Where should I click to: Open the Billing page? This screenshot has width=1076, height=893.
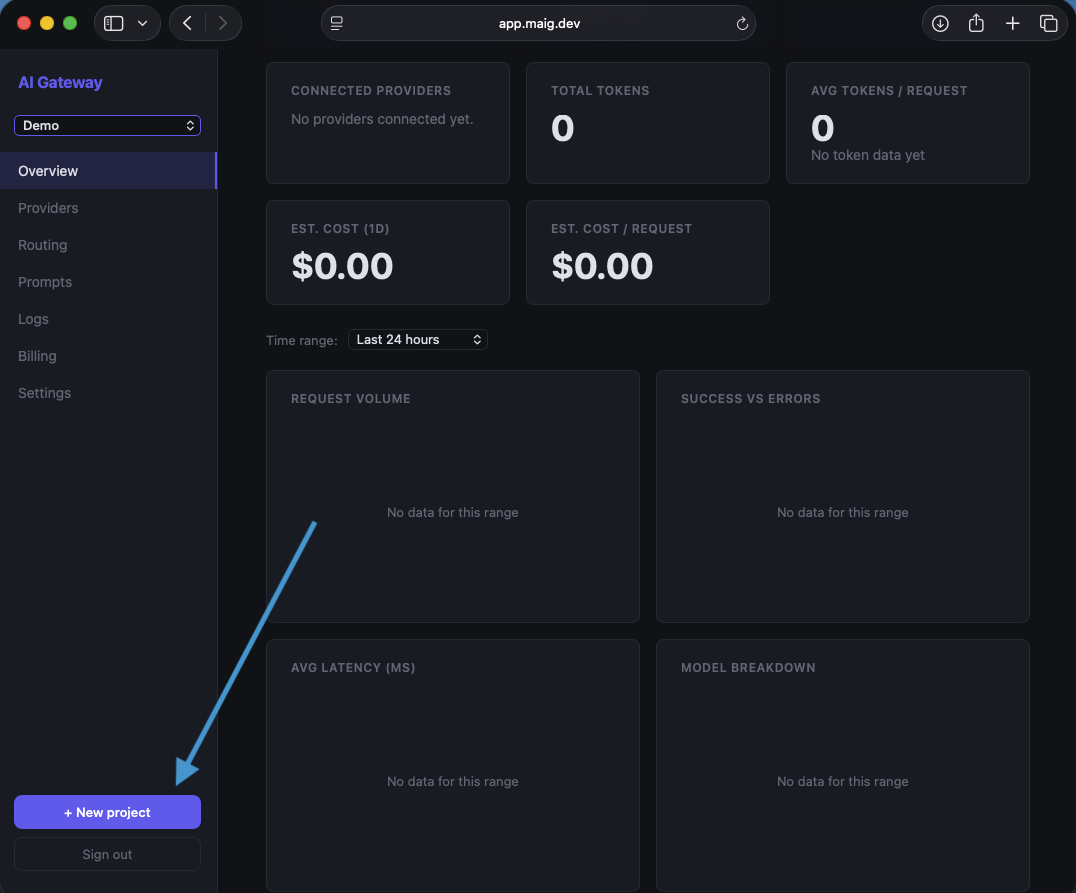click(x=37, y=356)
